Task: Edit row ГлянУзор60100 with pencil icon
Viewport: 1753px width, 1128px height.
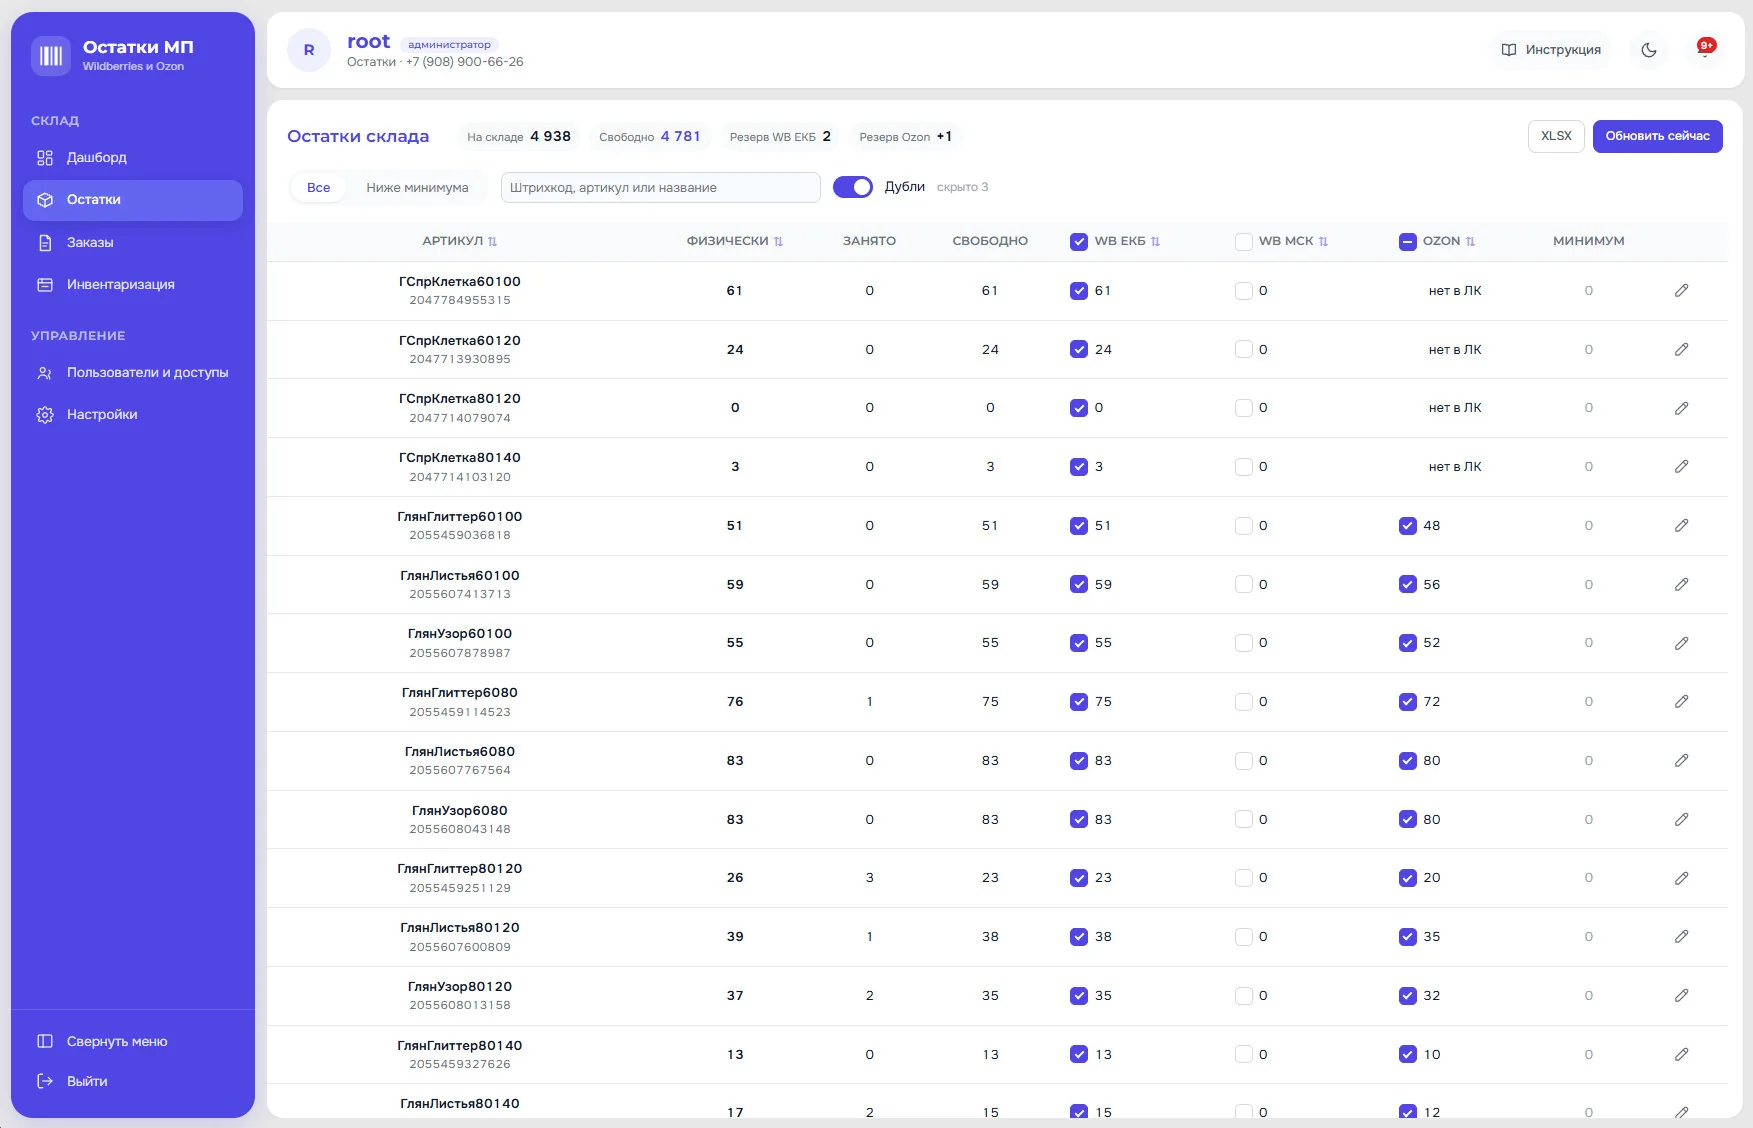Action: 1681,643
